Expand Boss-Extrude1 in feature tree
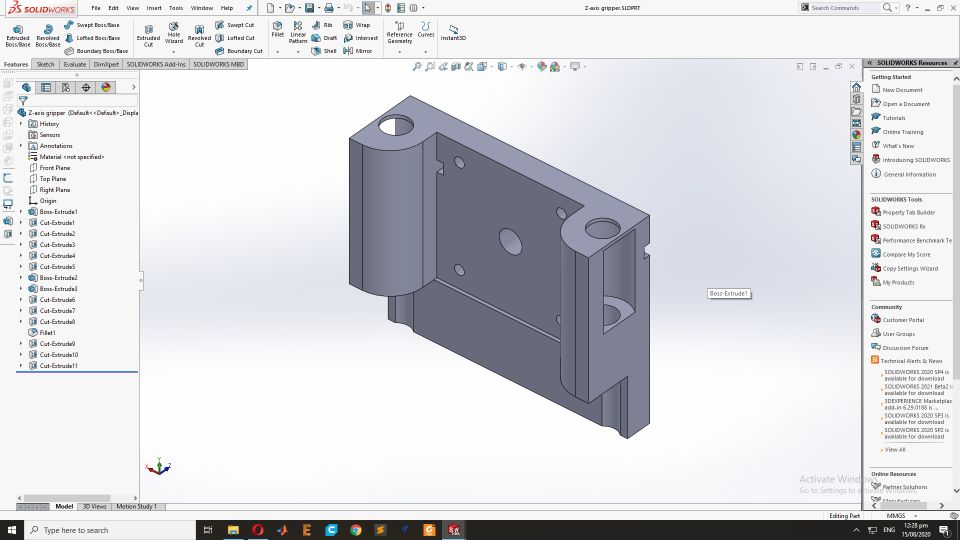This screenshot has height=540, width=960. point(21,212)
